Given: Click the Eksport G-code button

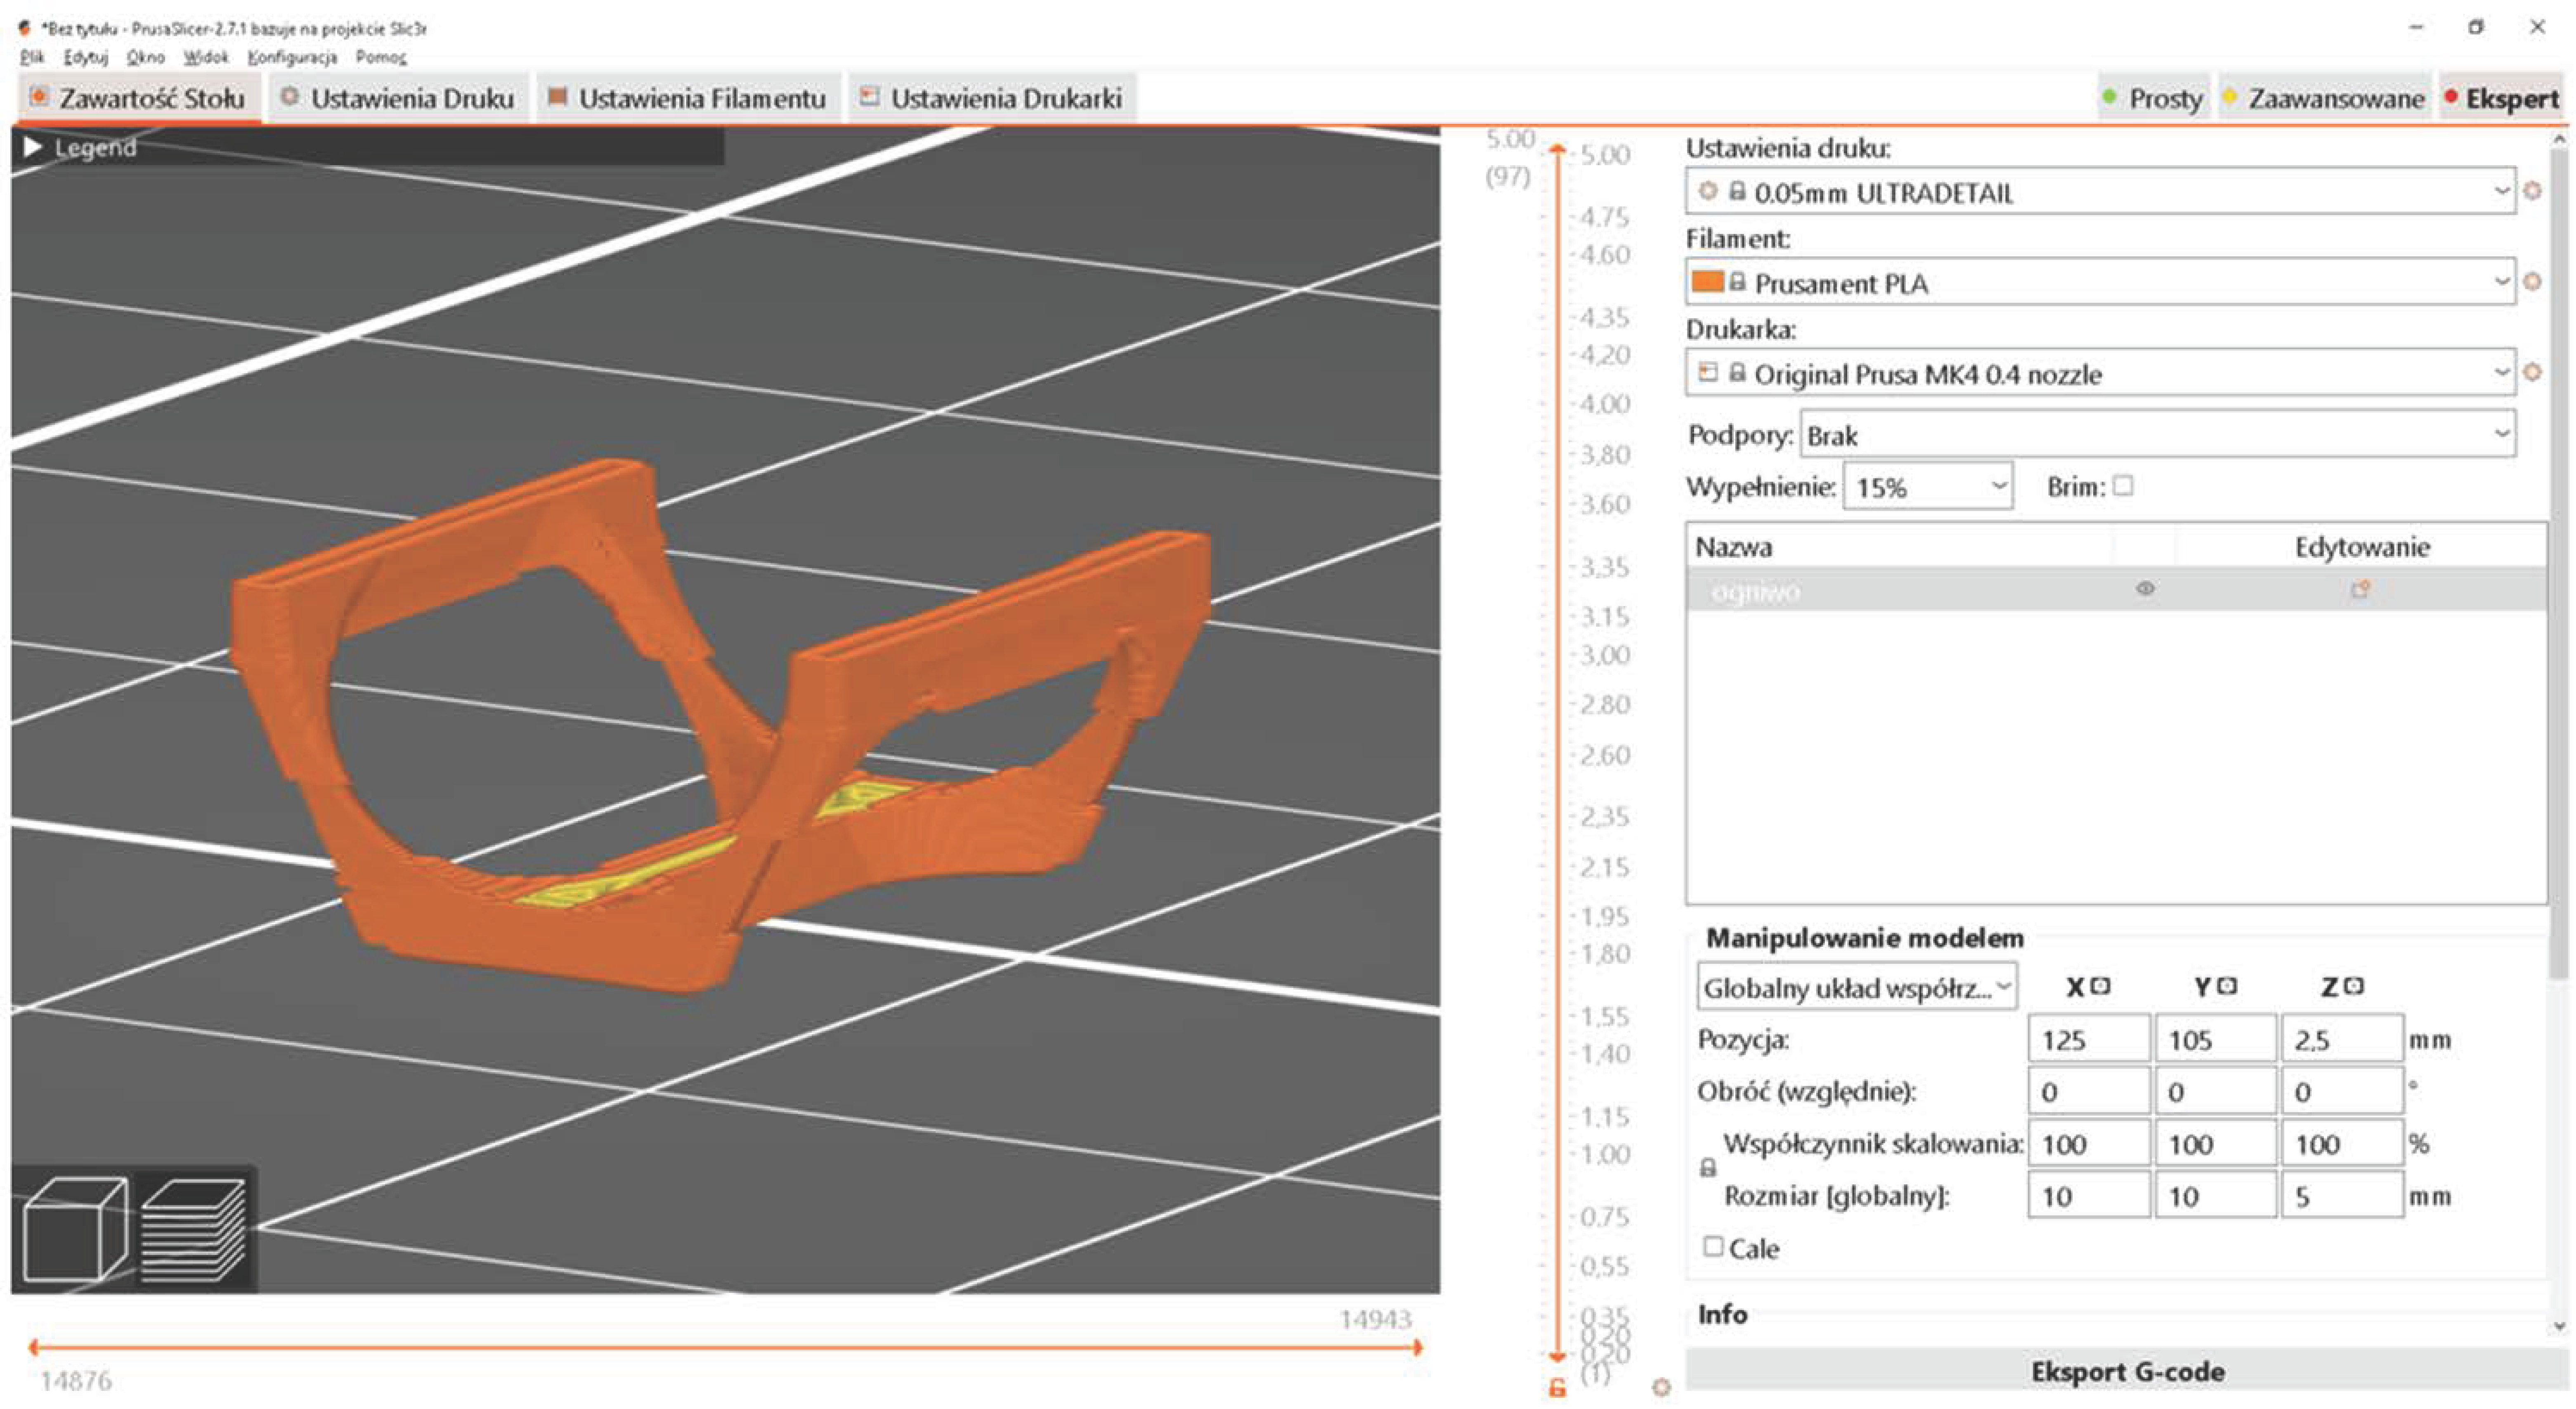Looking at the screenshot, I should pos(2127,1370).
